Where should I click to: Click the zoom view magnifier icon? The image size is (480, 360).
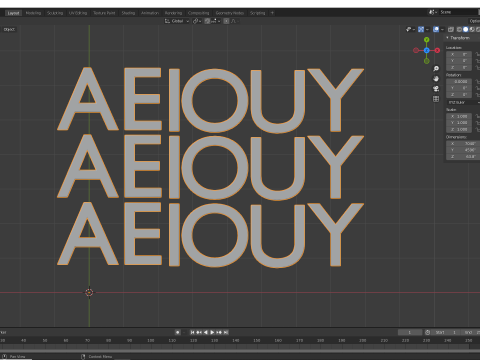pos(436,69)
